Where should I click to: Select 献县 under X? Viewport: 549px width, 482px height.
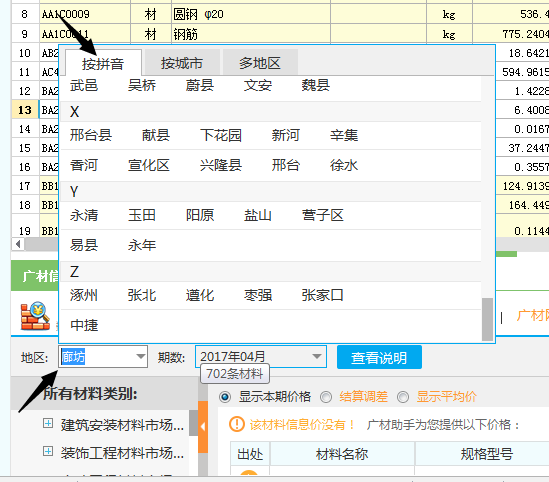coord(156,135)
